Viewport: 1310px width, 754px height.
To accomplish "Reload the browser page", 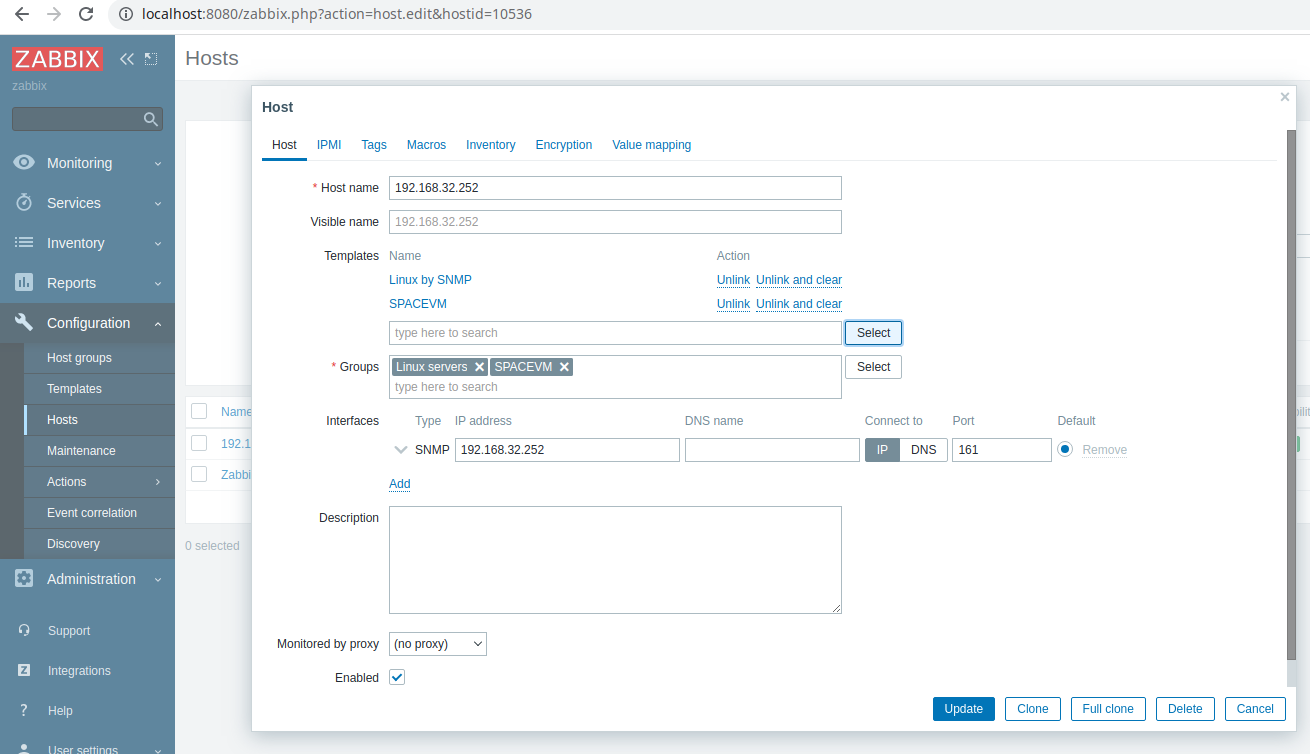I will point(86,14).
